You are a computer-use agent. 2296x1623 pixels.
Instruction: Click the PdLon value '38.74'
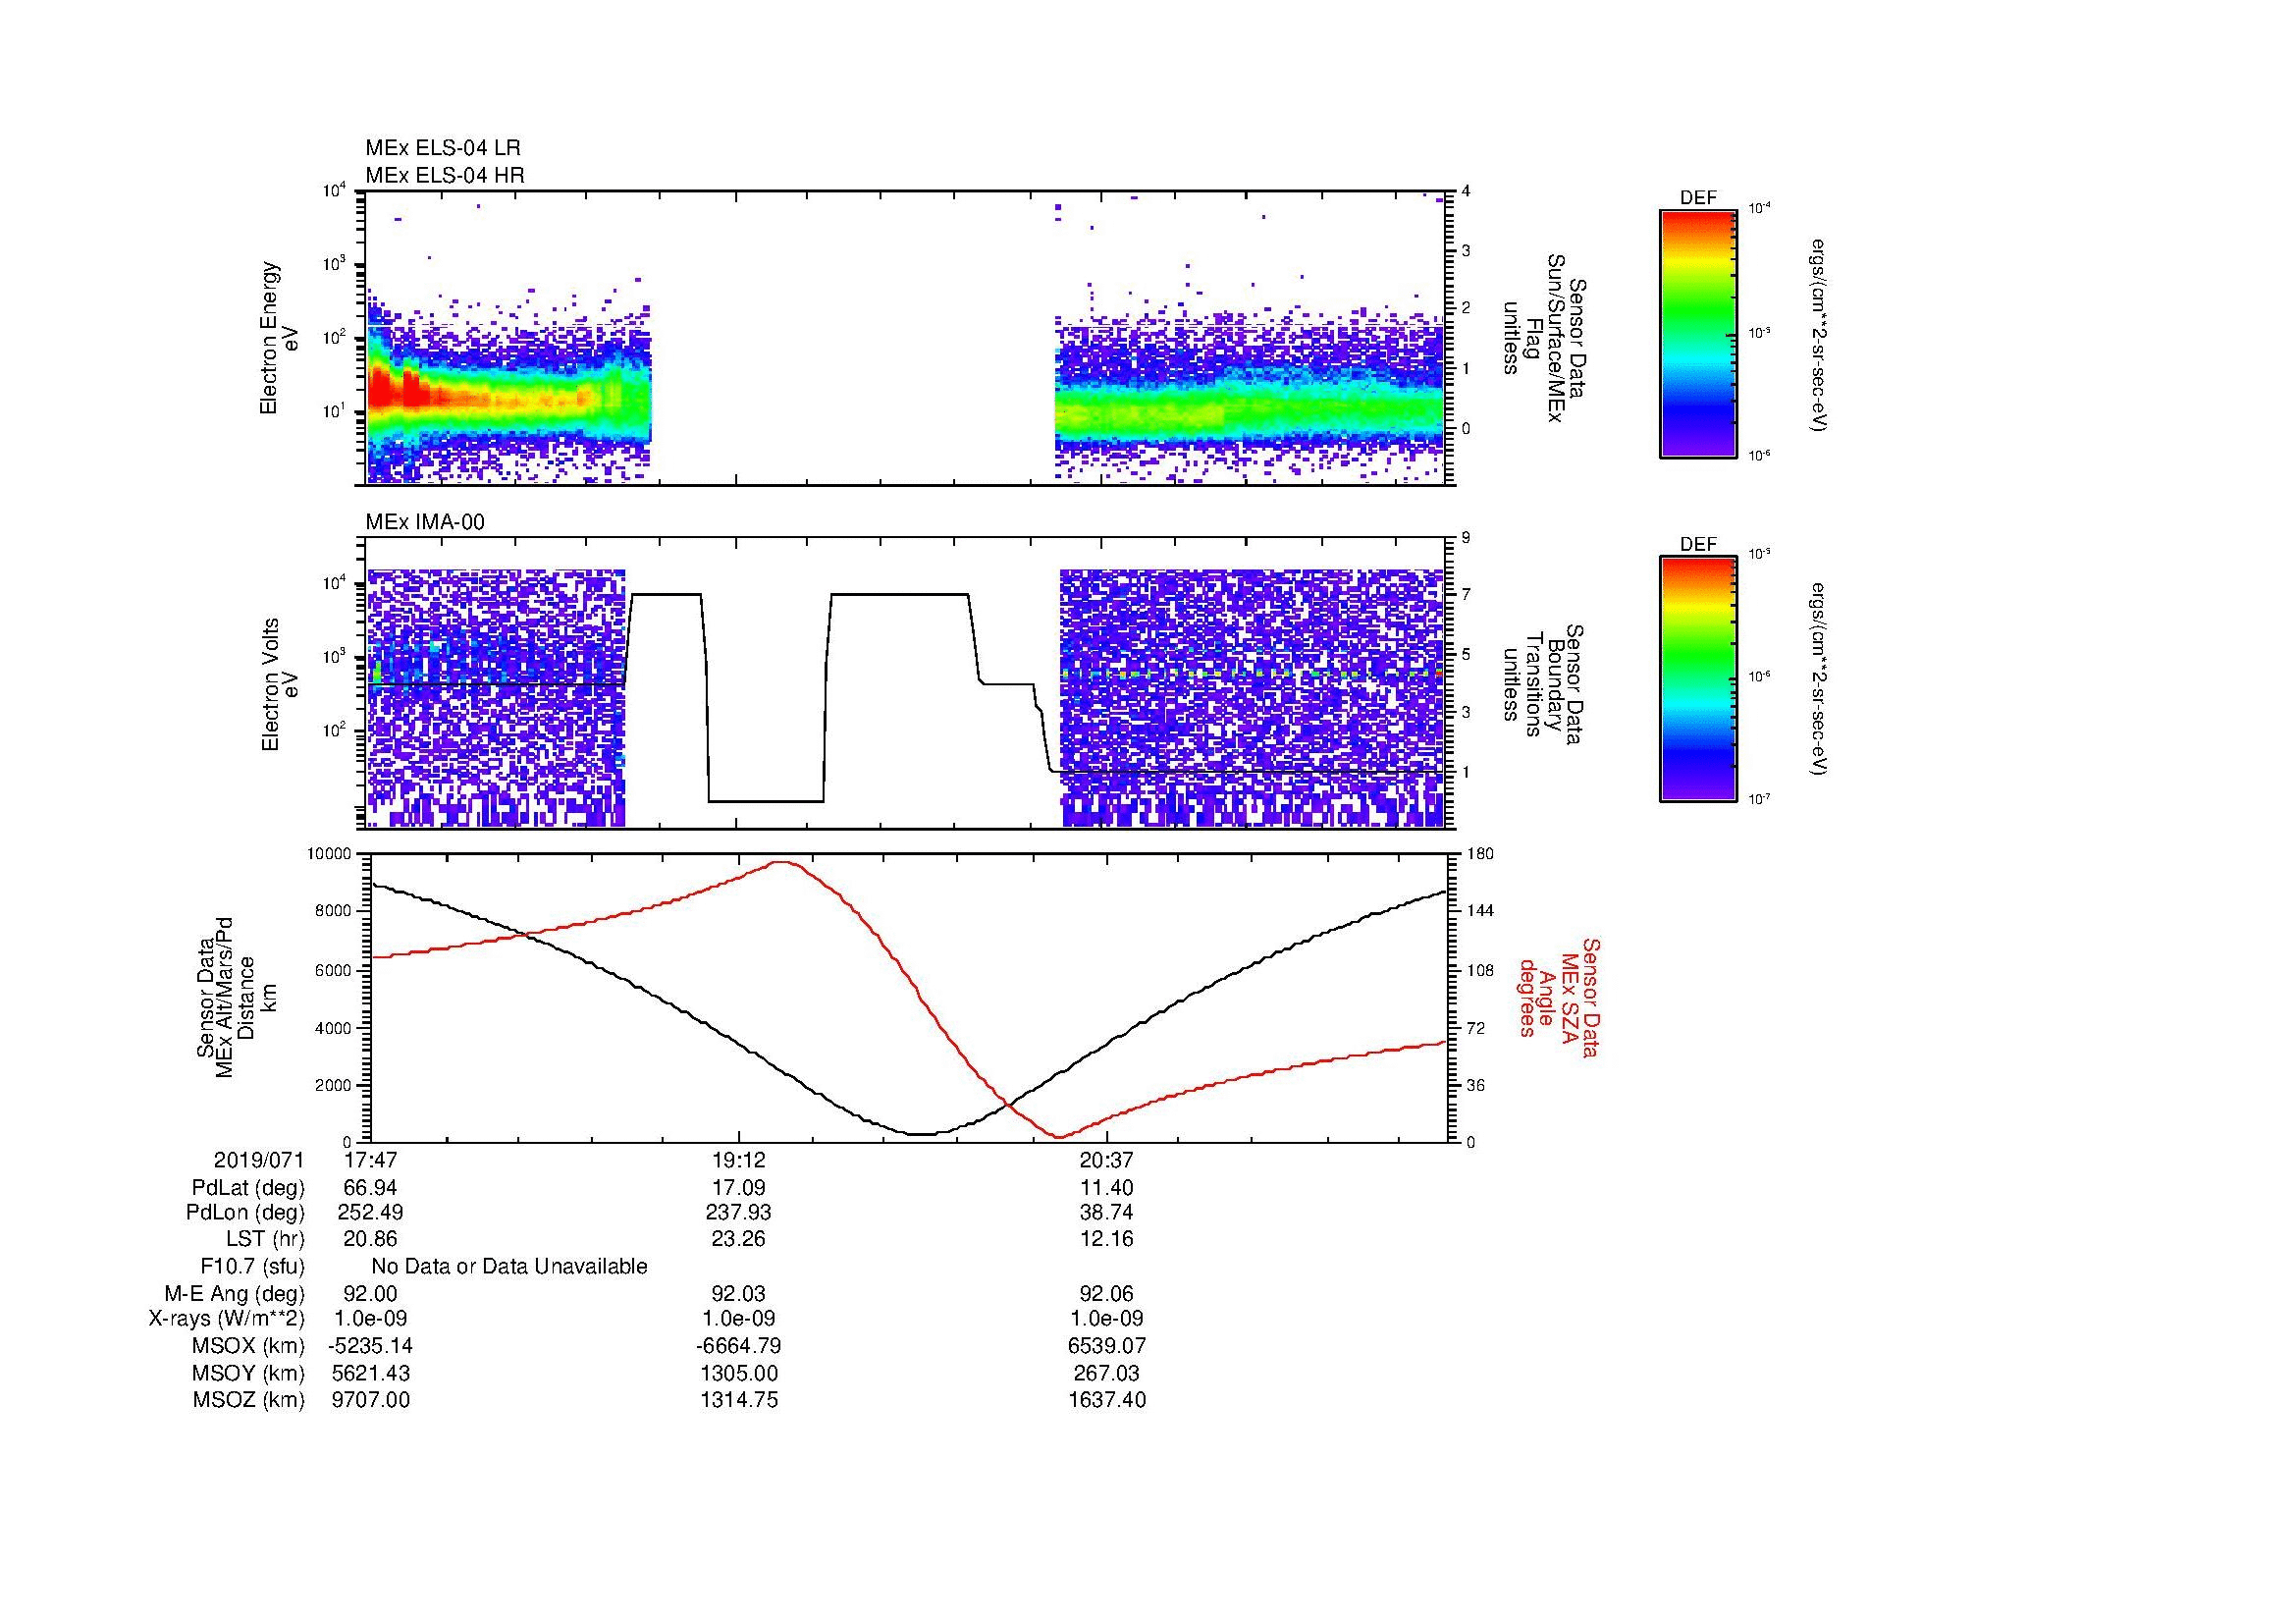1106,1213
